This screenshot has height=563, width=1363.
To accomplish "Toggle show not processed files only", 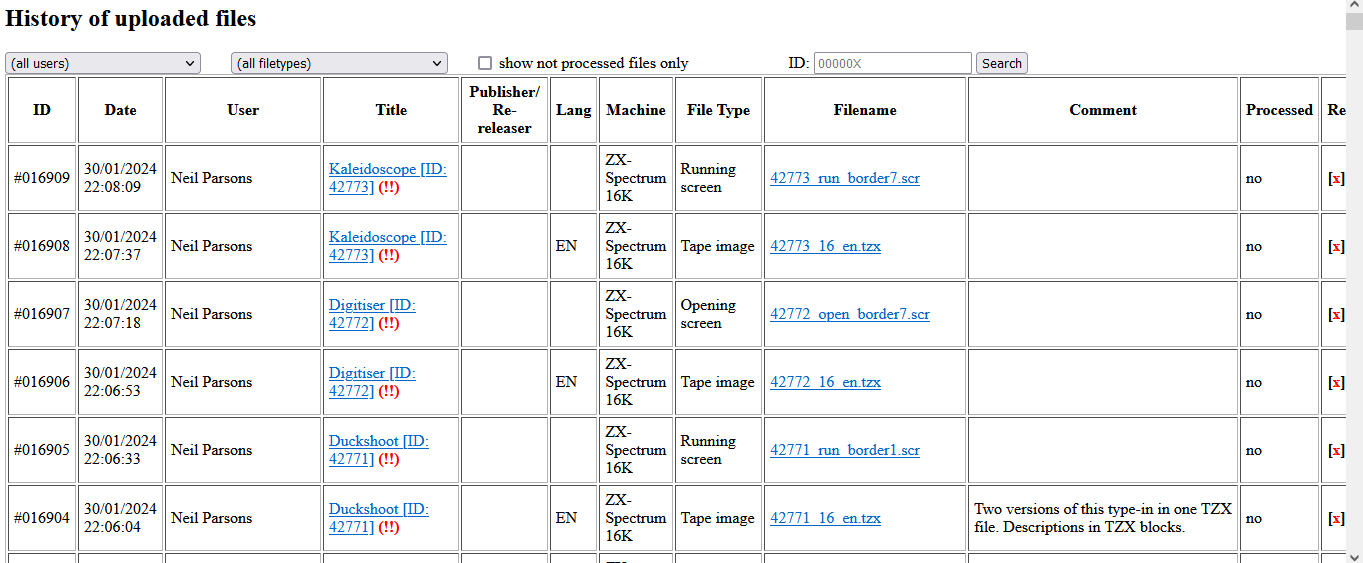I will click(x=485, y=63).
